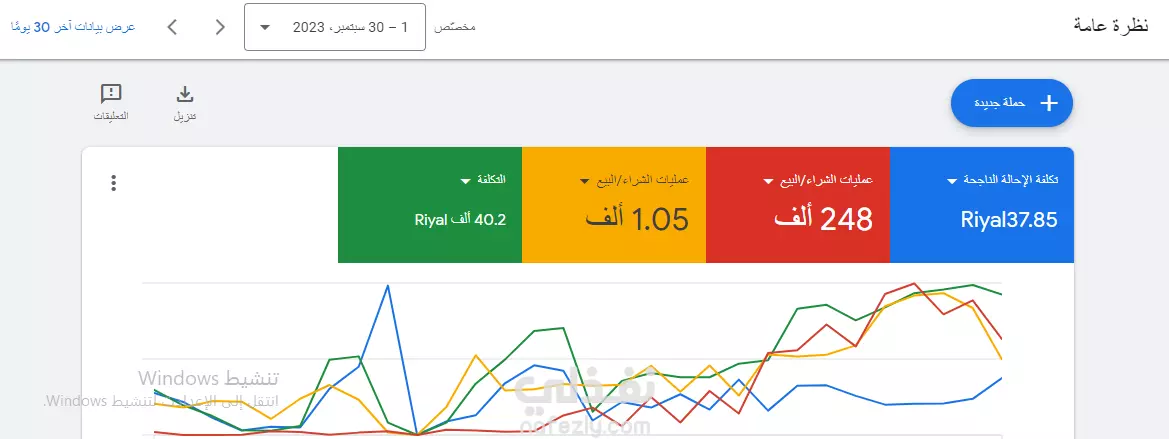Expand the blue metric card dropdown arrow

pos(952,181)
